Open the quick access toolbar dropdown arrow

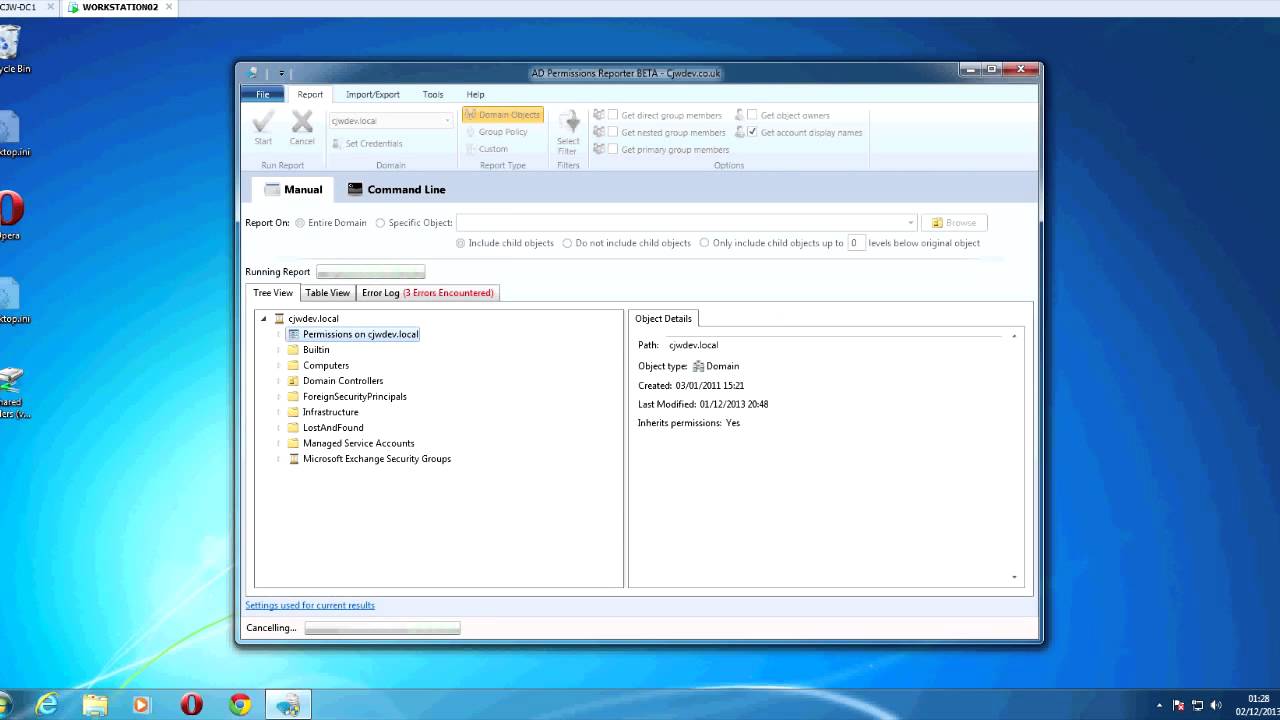click(282, 73)
